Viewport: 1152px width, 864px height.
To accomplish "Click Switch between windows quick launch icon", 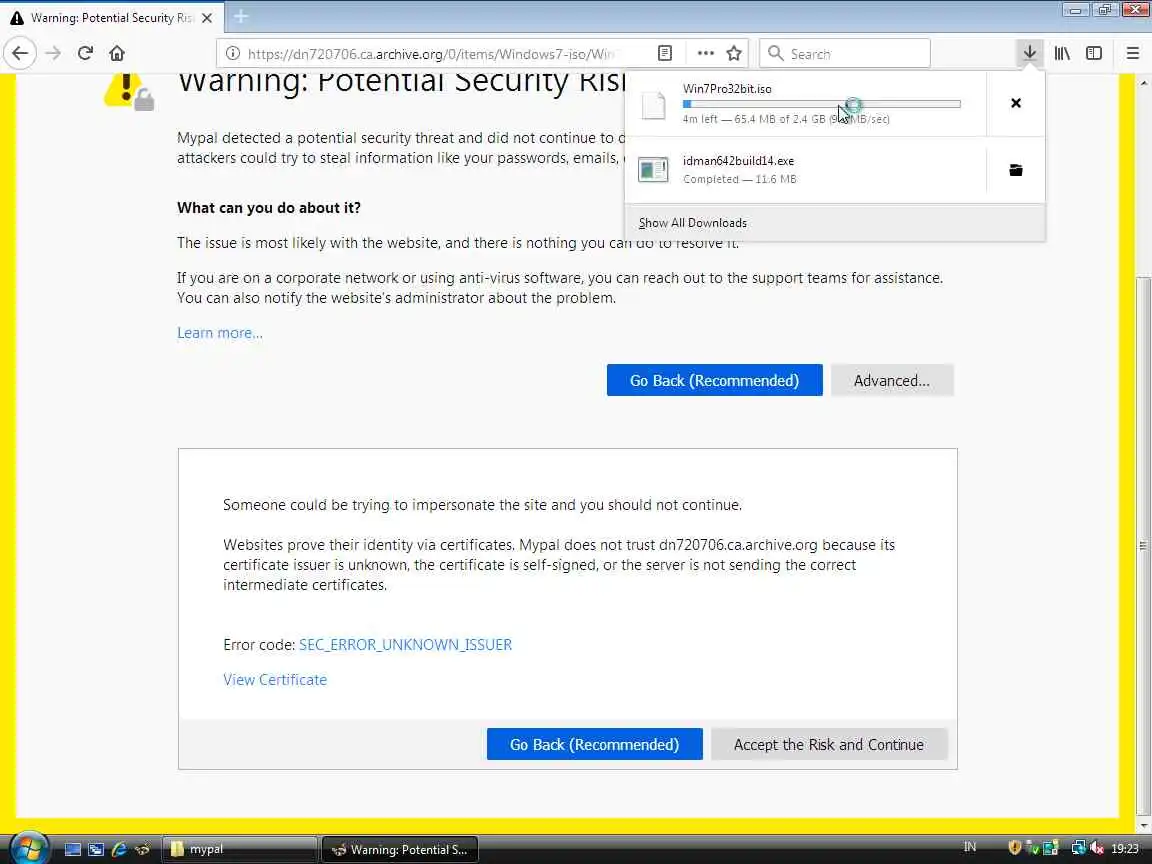I will click(x=96, y=849).
